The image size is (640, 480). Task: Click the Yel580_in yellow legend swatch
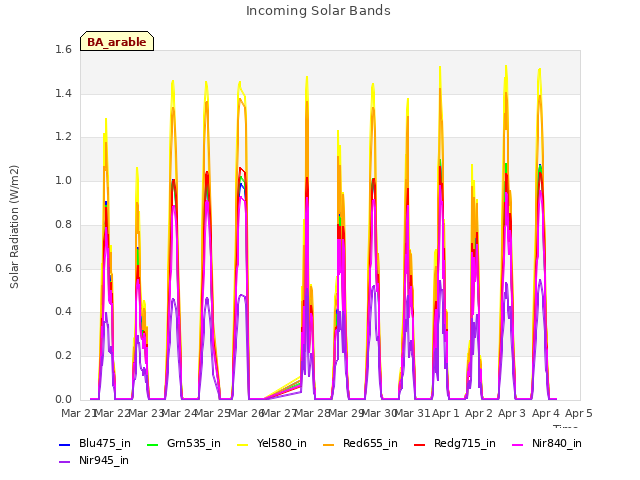242,444
